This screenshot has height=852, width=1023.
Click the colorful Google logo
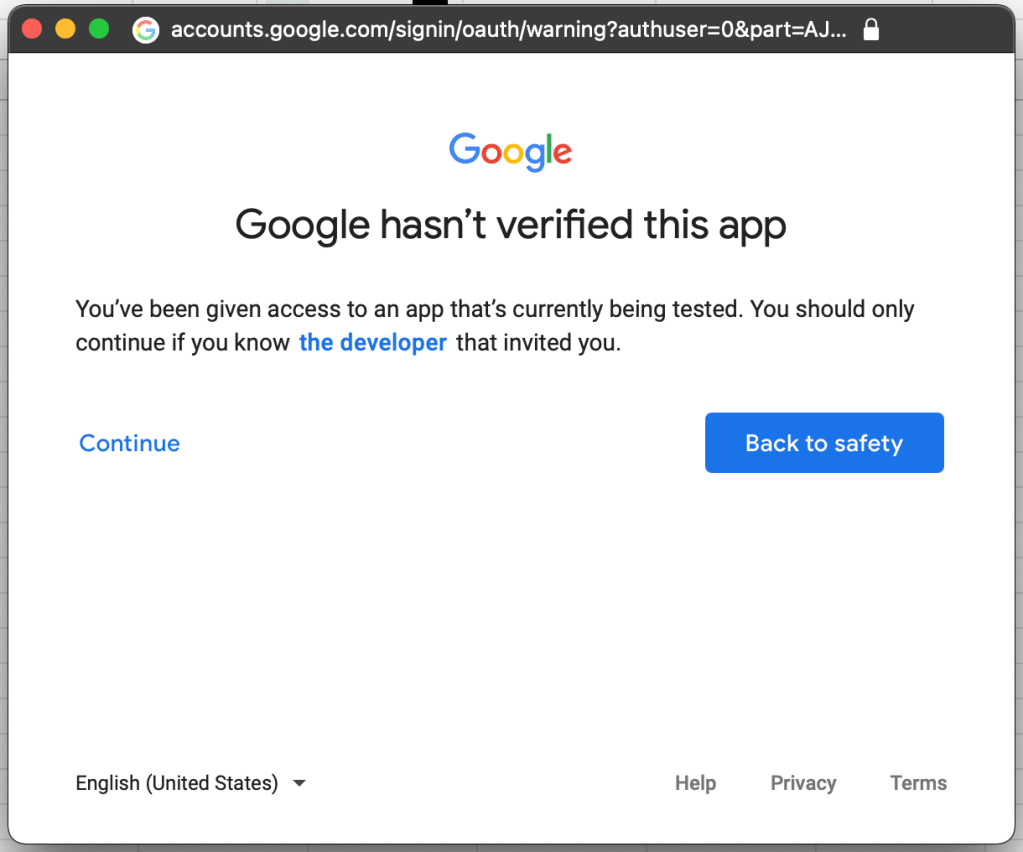point(510,151)
